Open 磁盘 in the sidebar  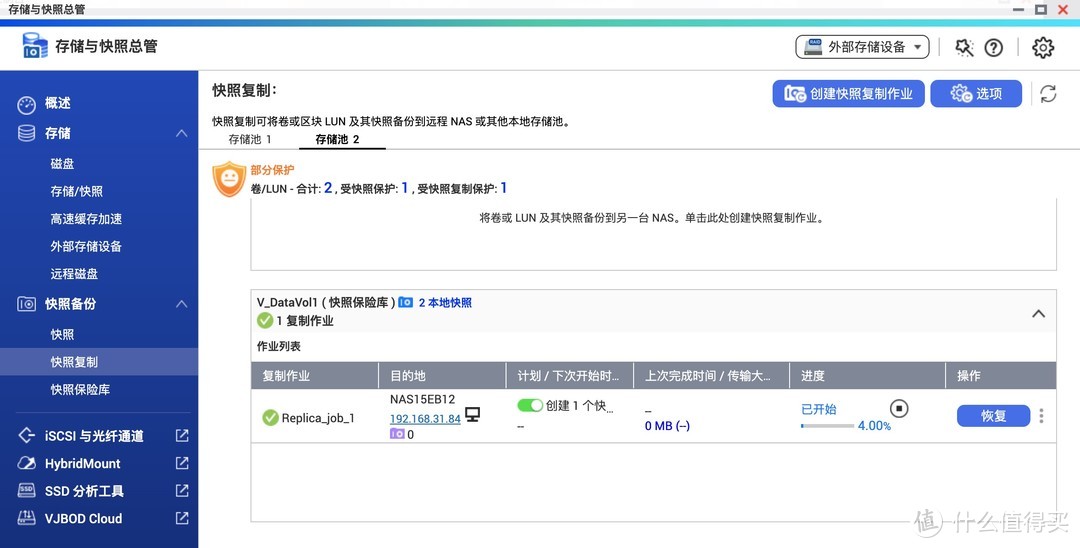(x=62, y=164)
